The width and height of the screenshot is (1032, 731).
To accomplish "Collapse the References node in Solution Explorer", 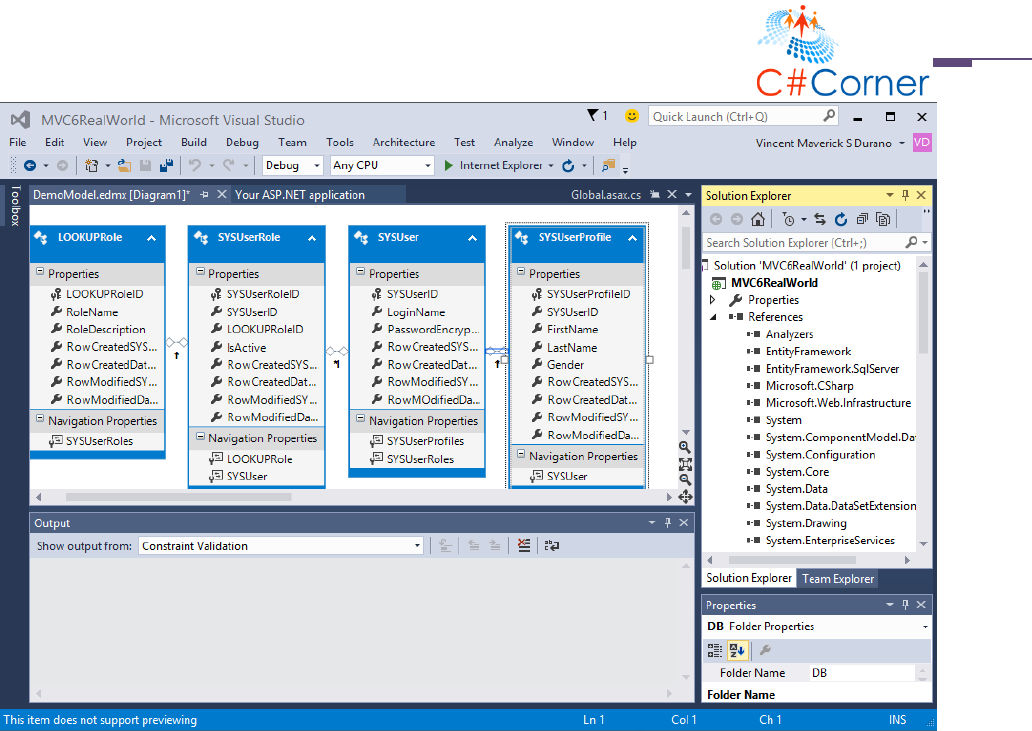I will click(x=713, y=317).
